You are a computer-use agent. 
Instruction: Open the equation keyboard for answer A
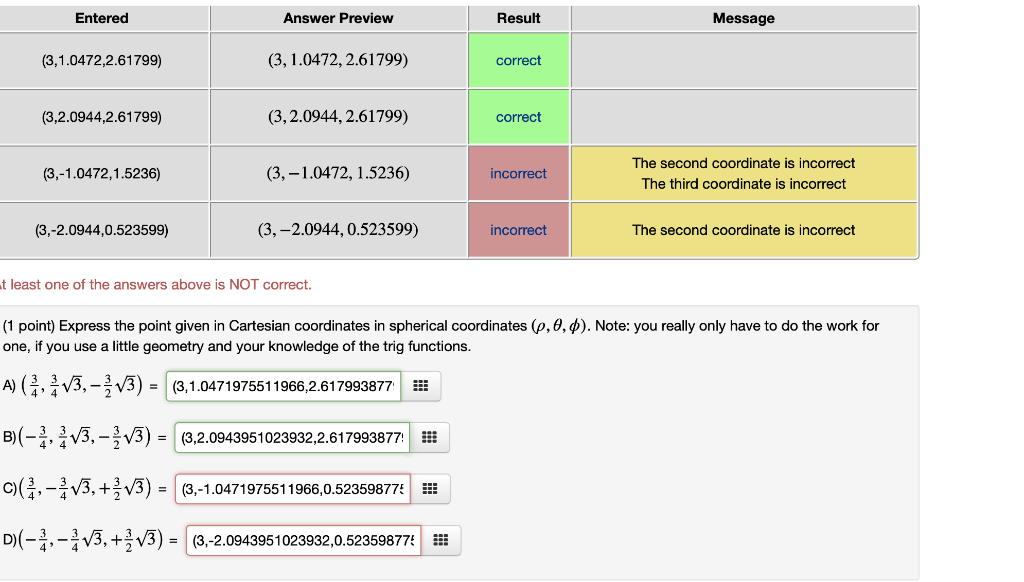421,386
